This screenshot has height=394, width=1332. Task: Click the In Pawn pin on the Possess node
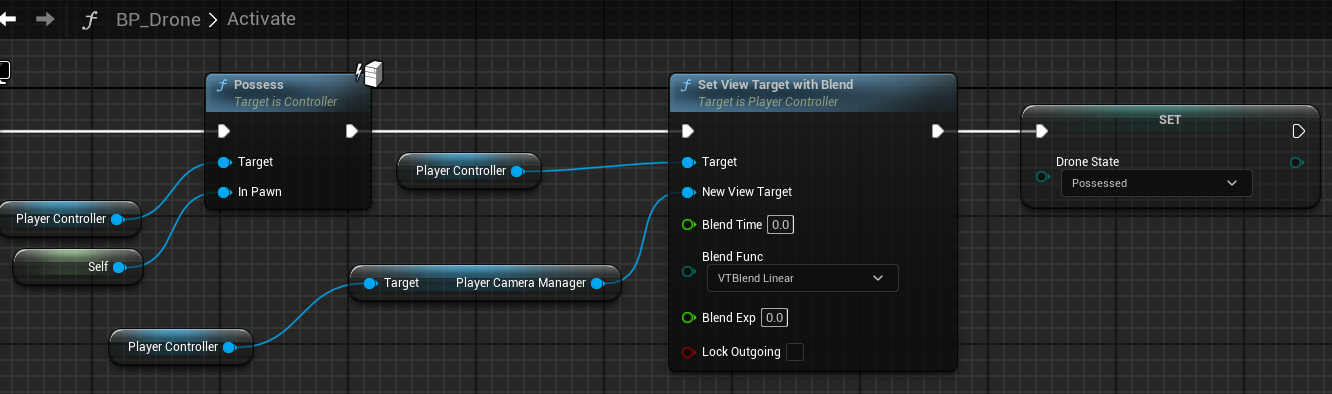[224, 192]
